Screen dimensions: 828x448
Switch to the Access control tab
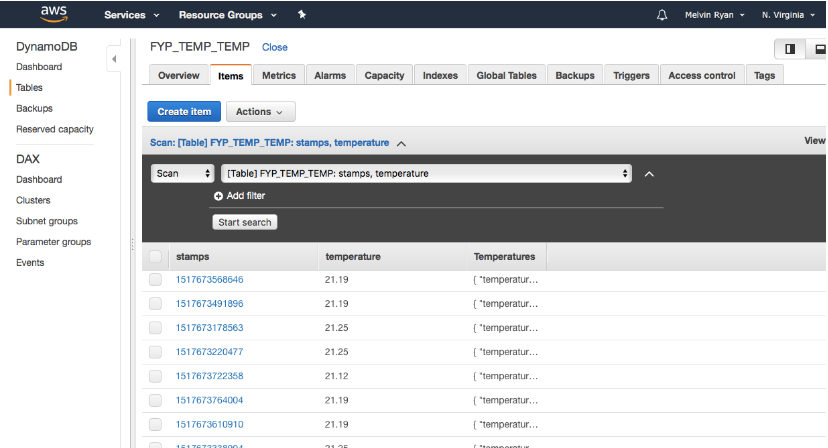[702, 76]
